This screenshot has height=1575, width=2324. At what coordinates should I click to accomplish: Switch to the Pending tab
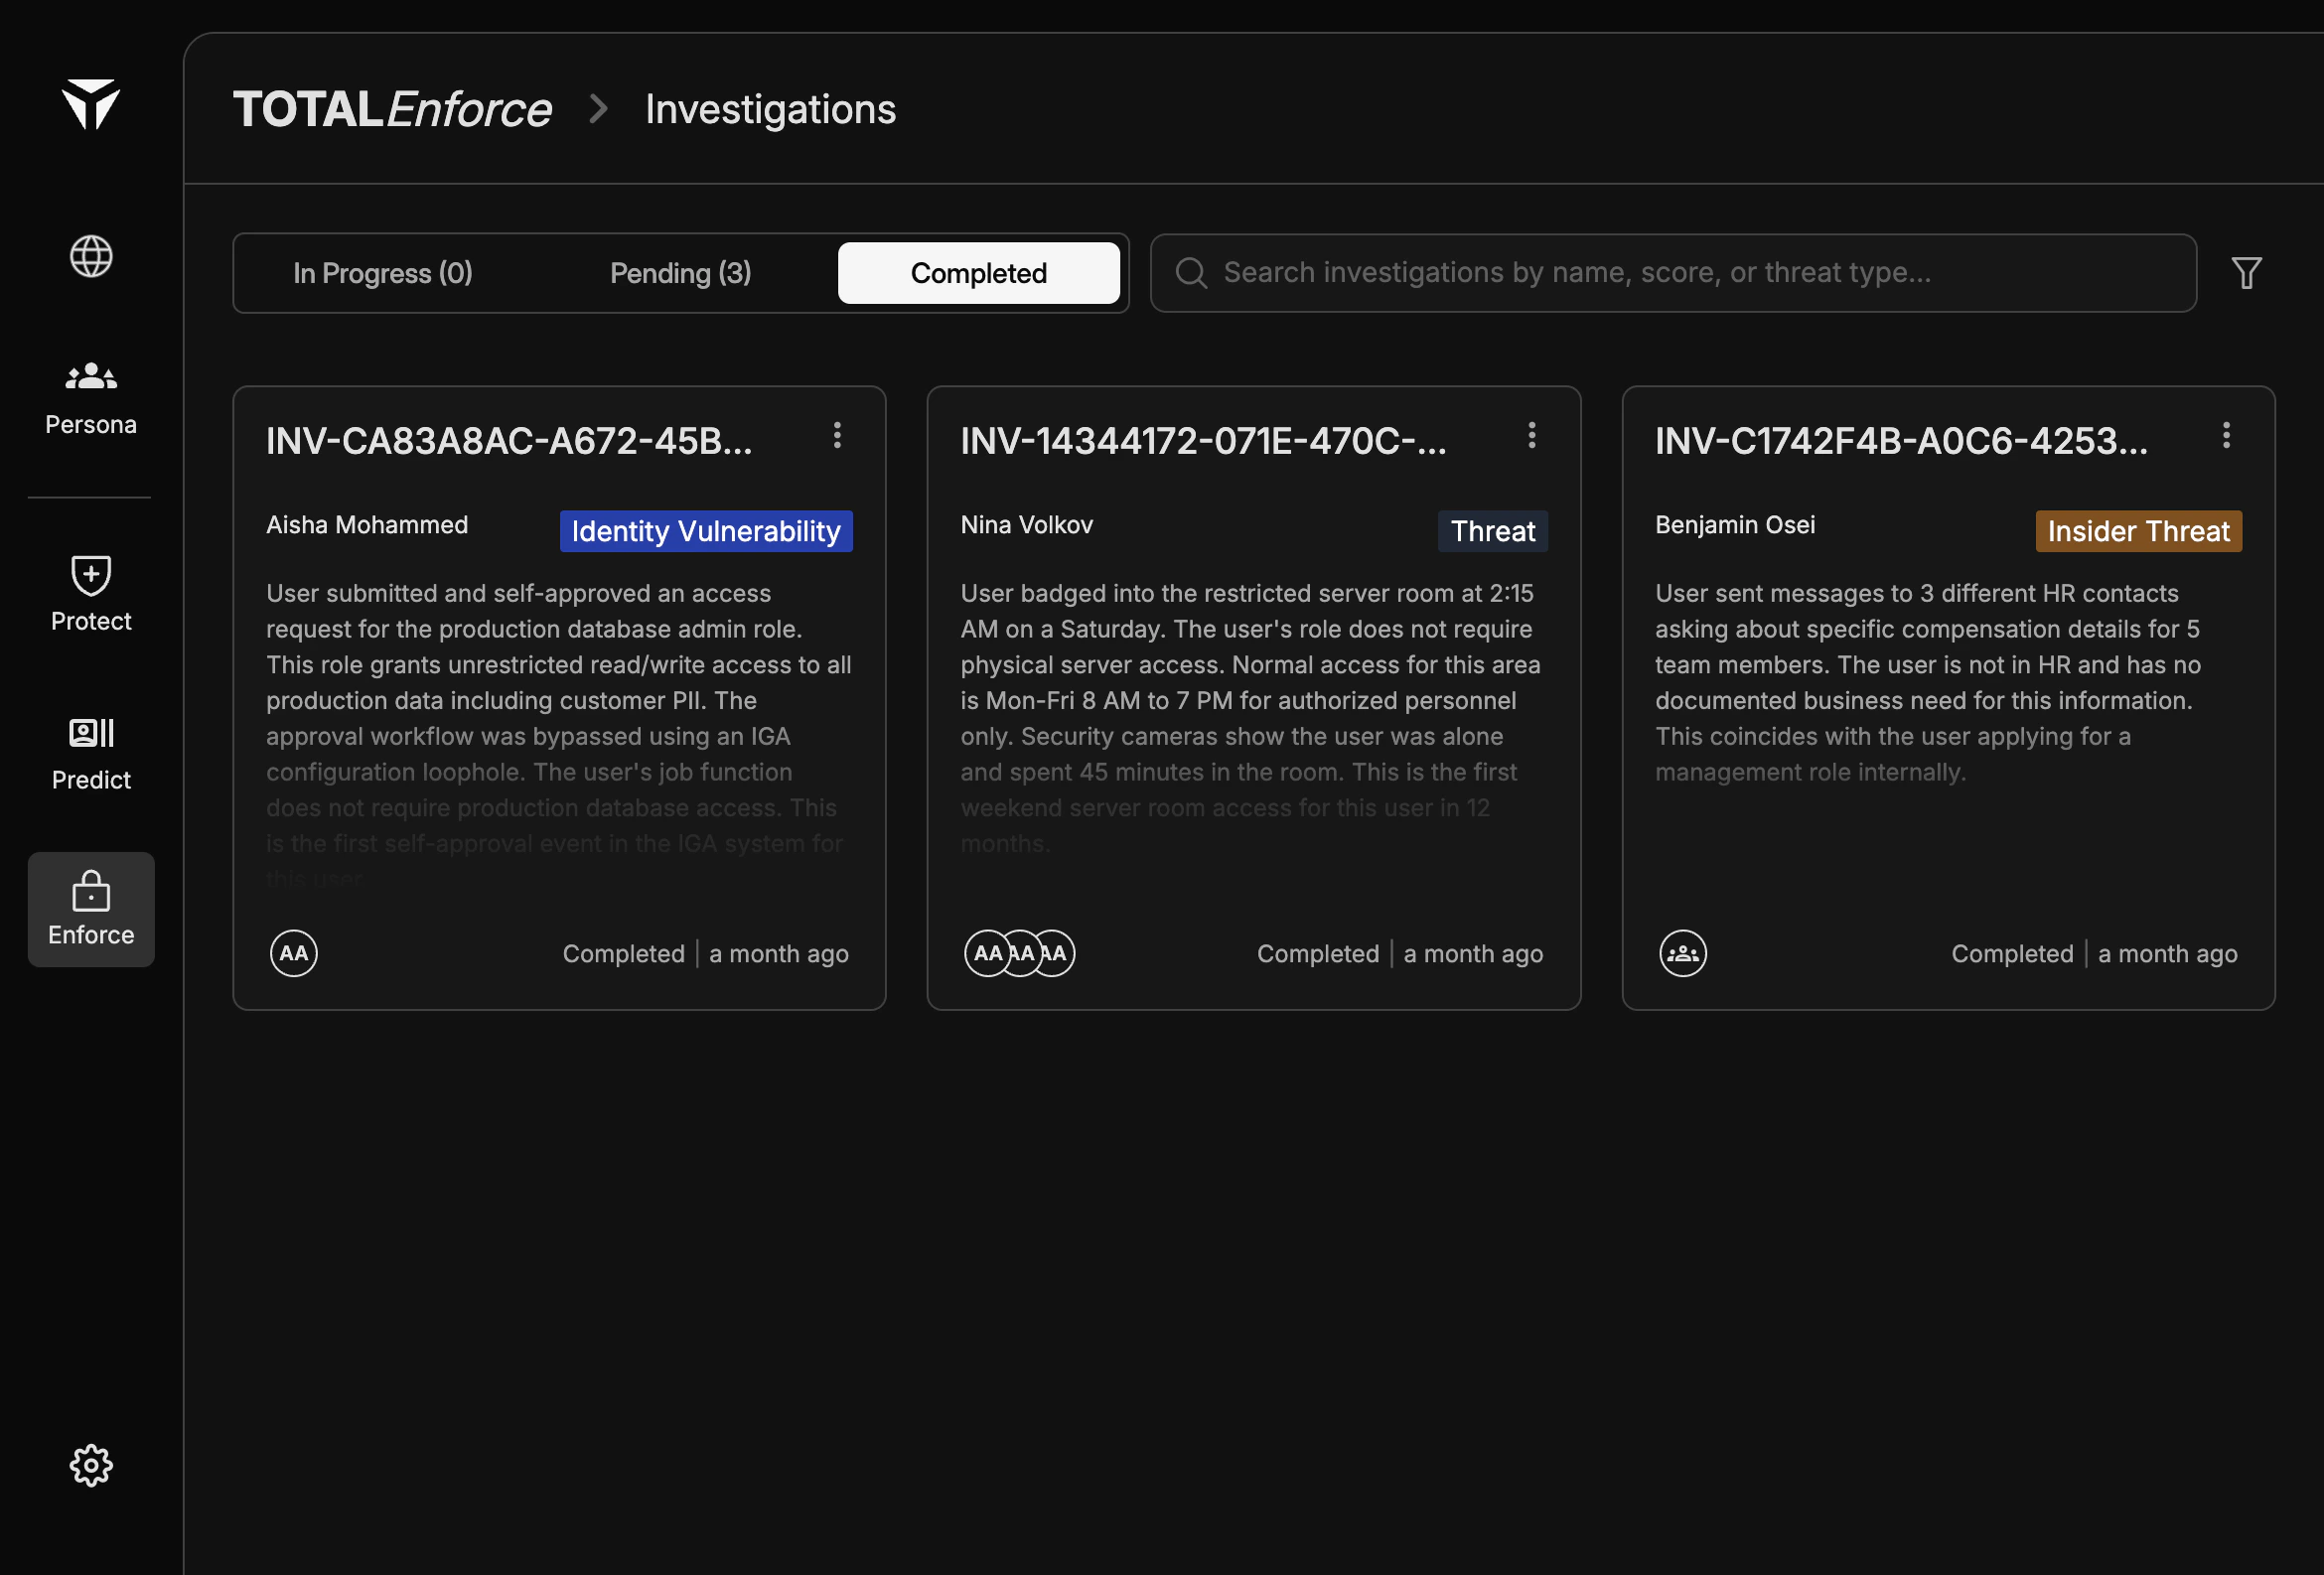[x=680, y=272]
